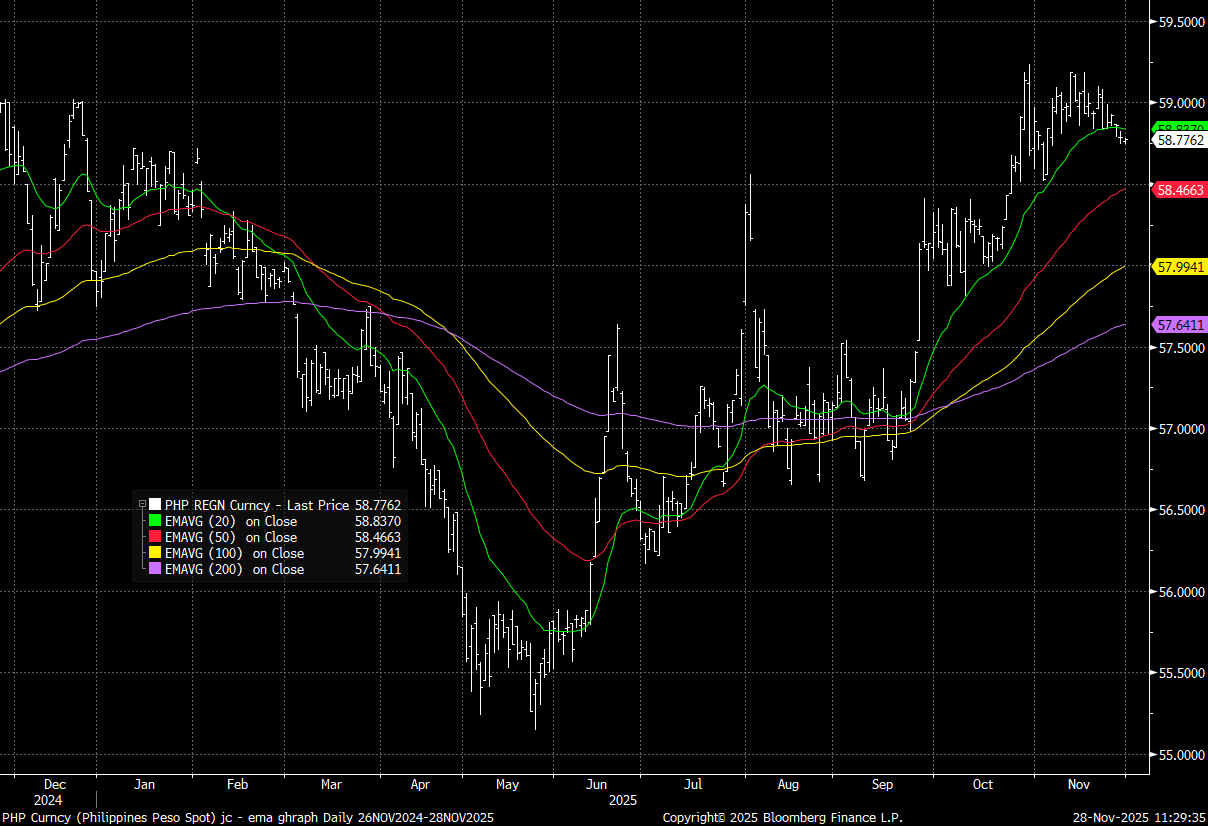Click the yellow 57.9941 axis price tag
The width and height of the screenshot is (1208, 826).
pos(1179,266)
